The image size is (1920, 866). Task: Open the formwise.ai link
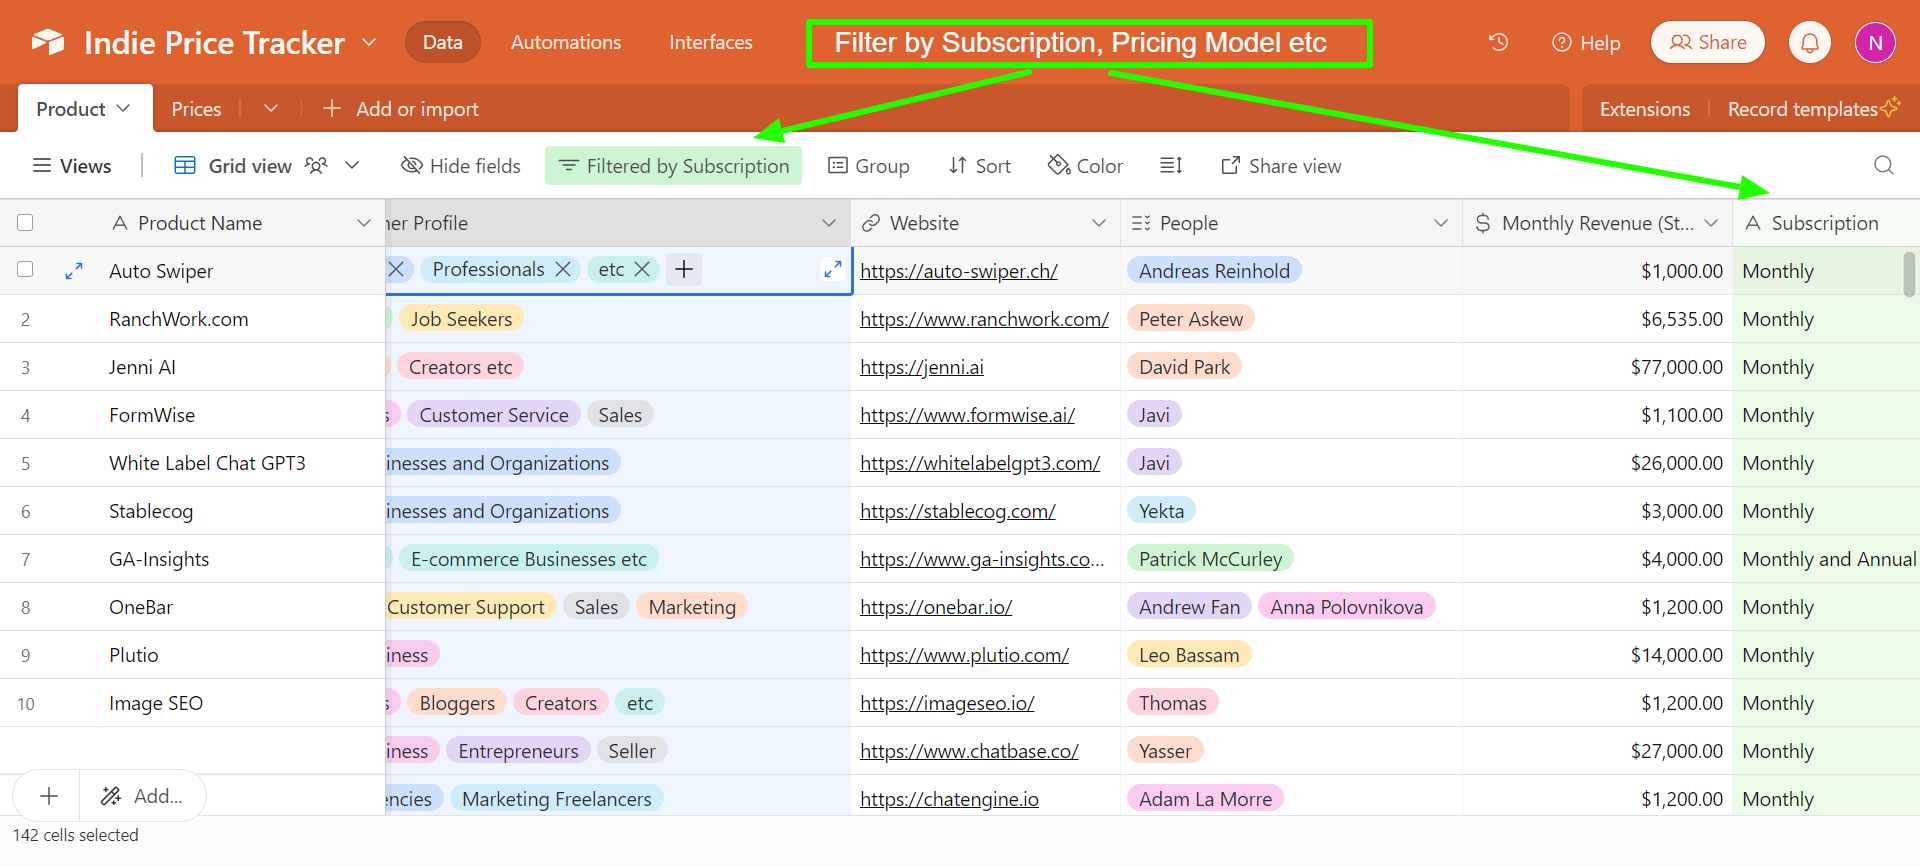[967, 415]
